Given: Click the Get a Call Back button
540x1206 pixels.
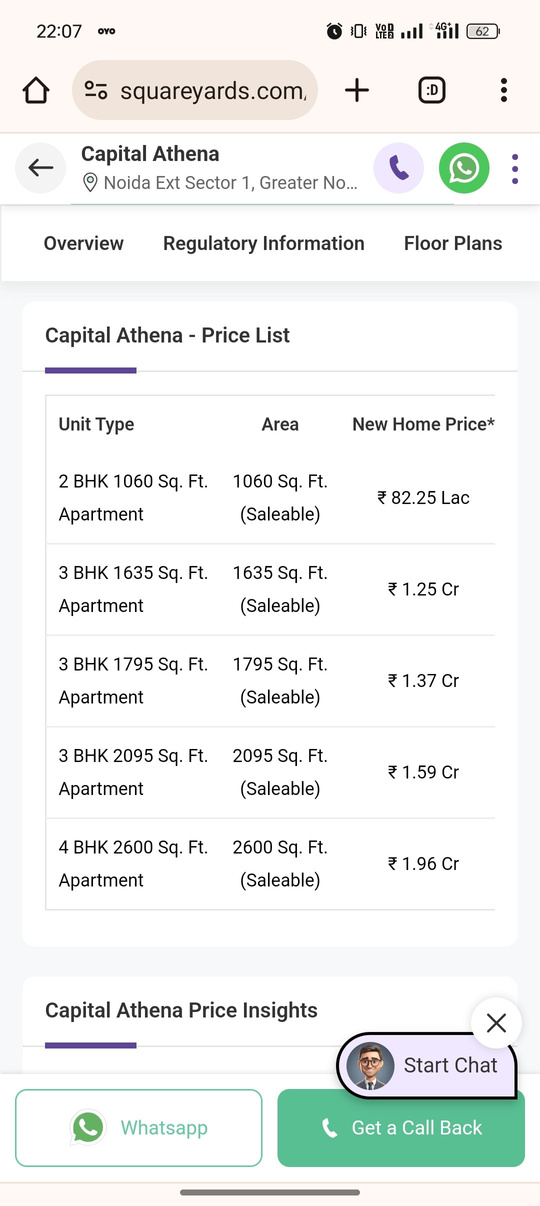Looking at the screenshot, I should [401, 1128].
